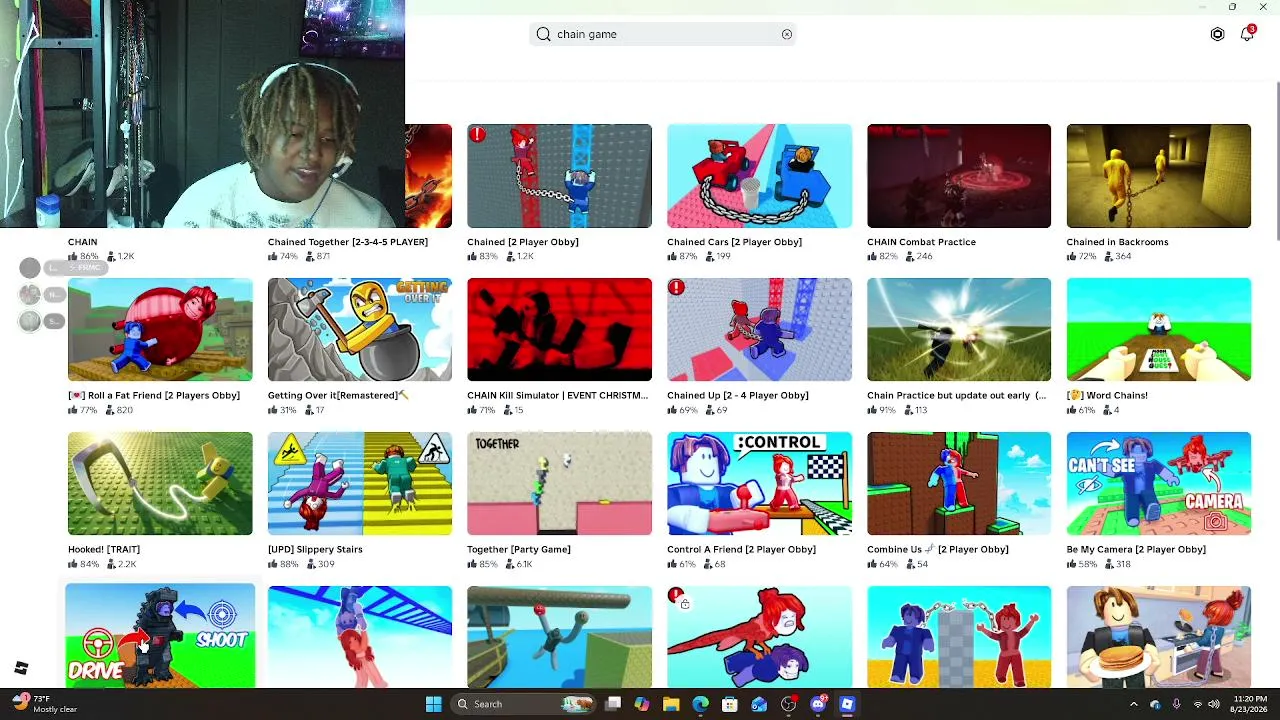Image resolution: width=1280 pixels, height=720 pixels.
Task: Click the '[UPD] Slippery Stairs' title text
Action: point(315,550)
